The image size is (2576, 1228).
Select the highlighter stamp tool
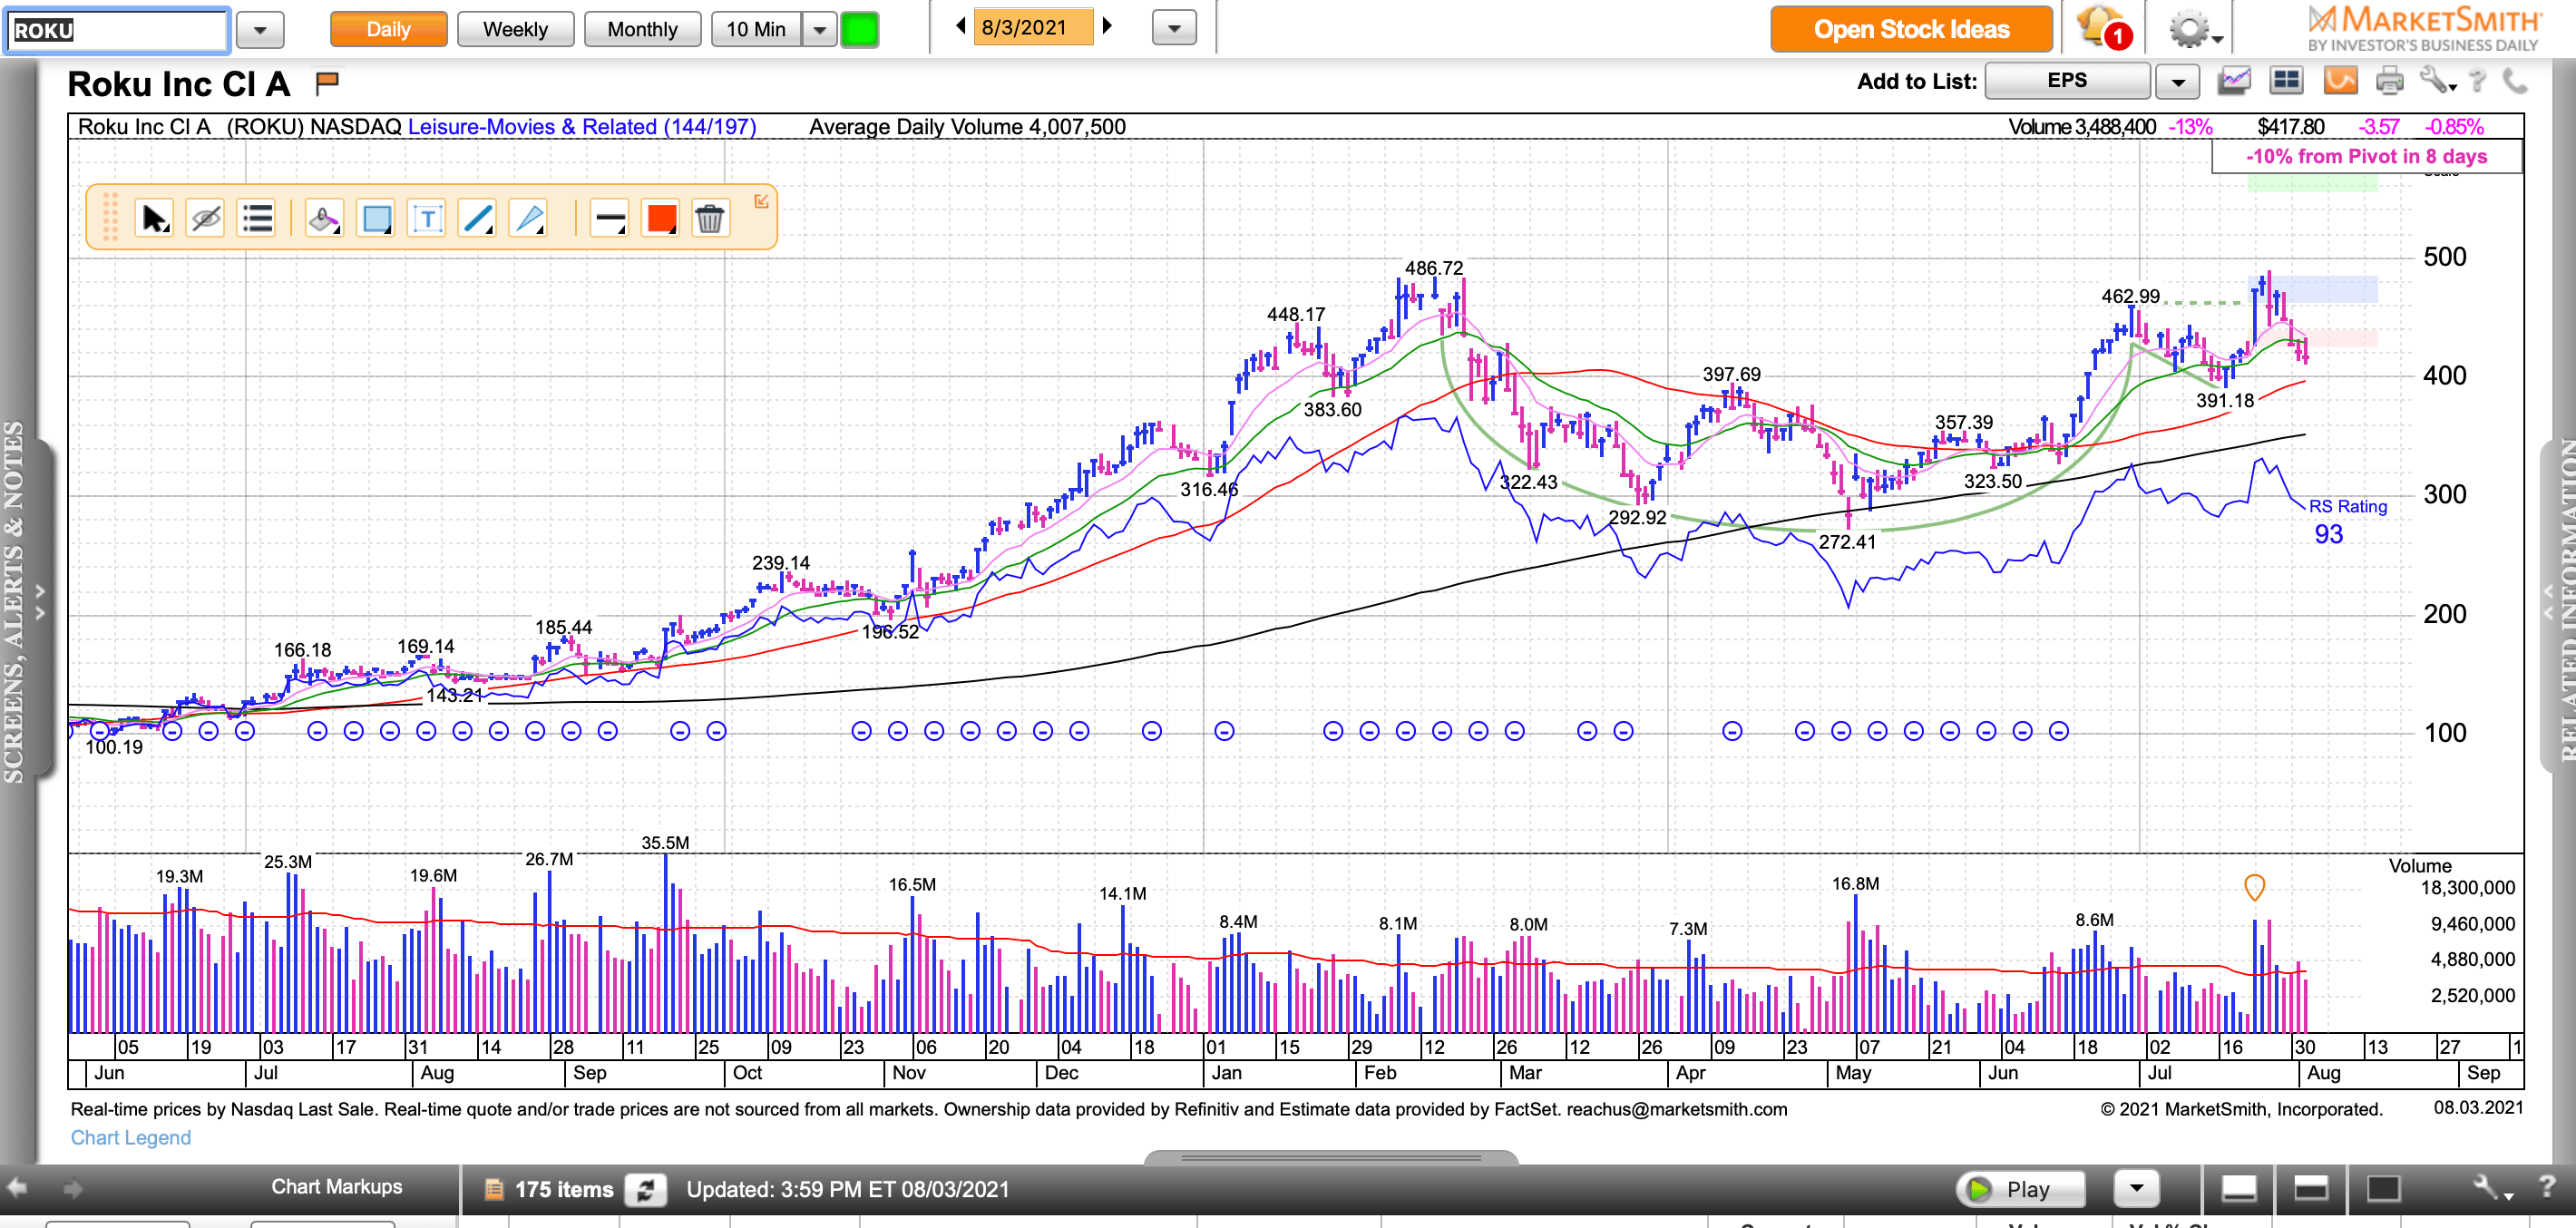click(324, 218)
